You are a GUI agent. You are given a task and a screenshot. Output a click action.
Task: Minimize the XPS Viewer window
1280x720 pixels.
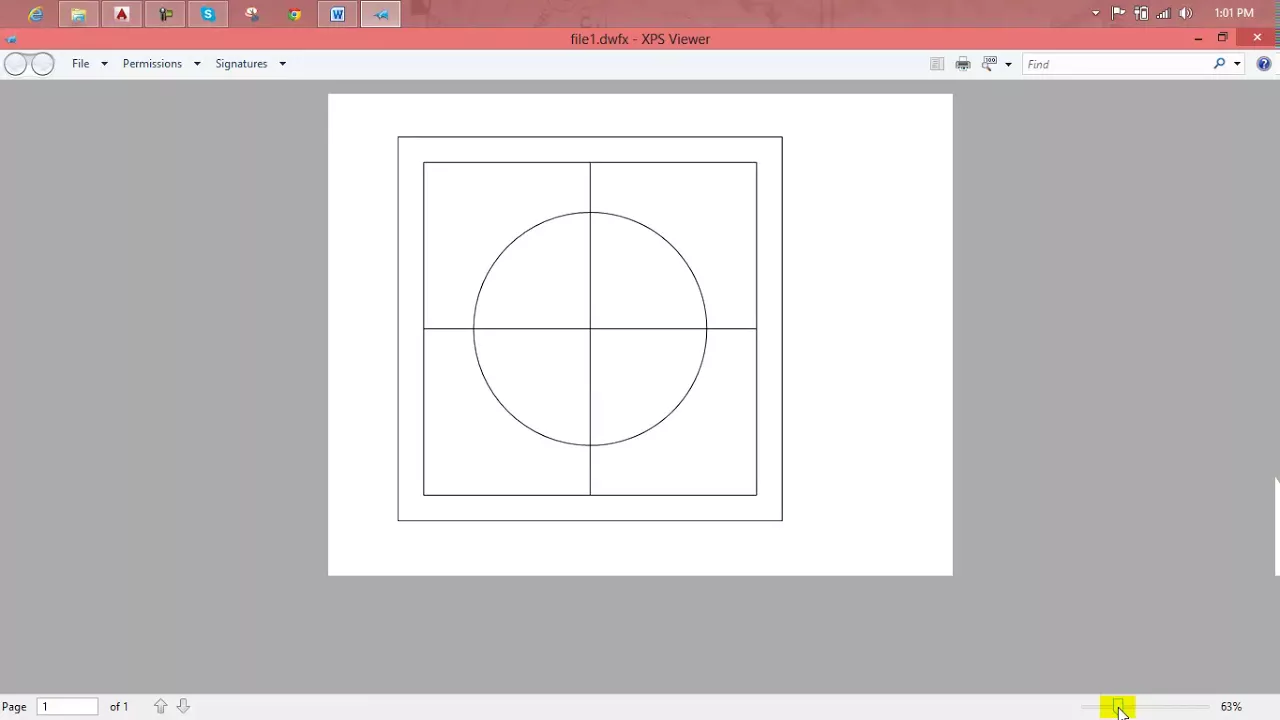click(x=1198, y=38)
